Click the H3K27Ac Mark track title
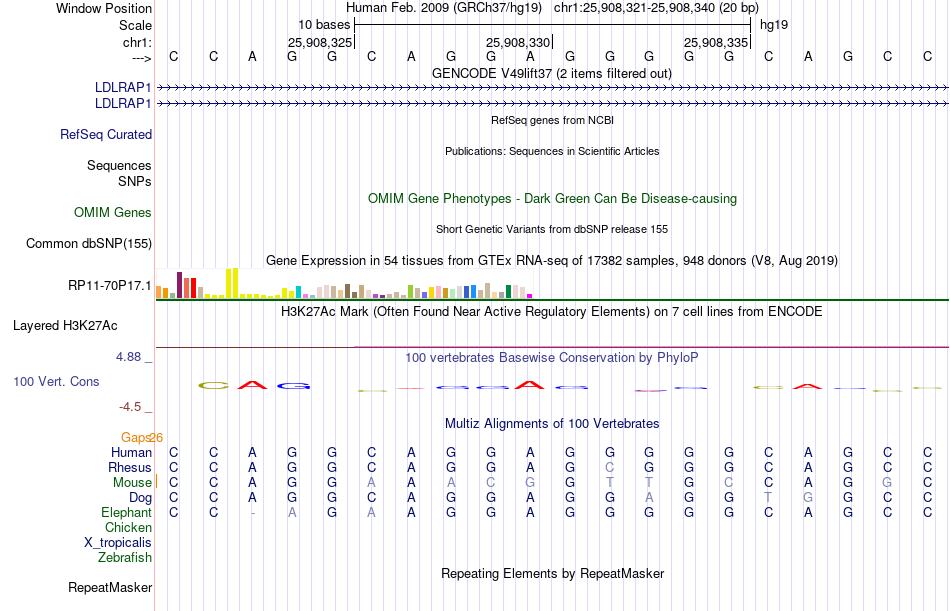The height and width of the screenshot is (611, 950). click(552, 312)
